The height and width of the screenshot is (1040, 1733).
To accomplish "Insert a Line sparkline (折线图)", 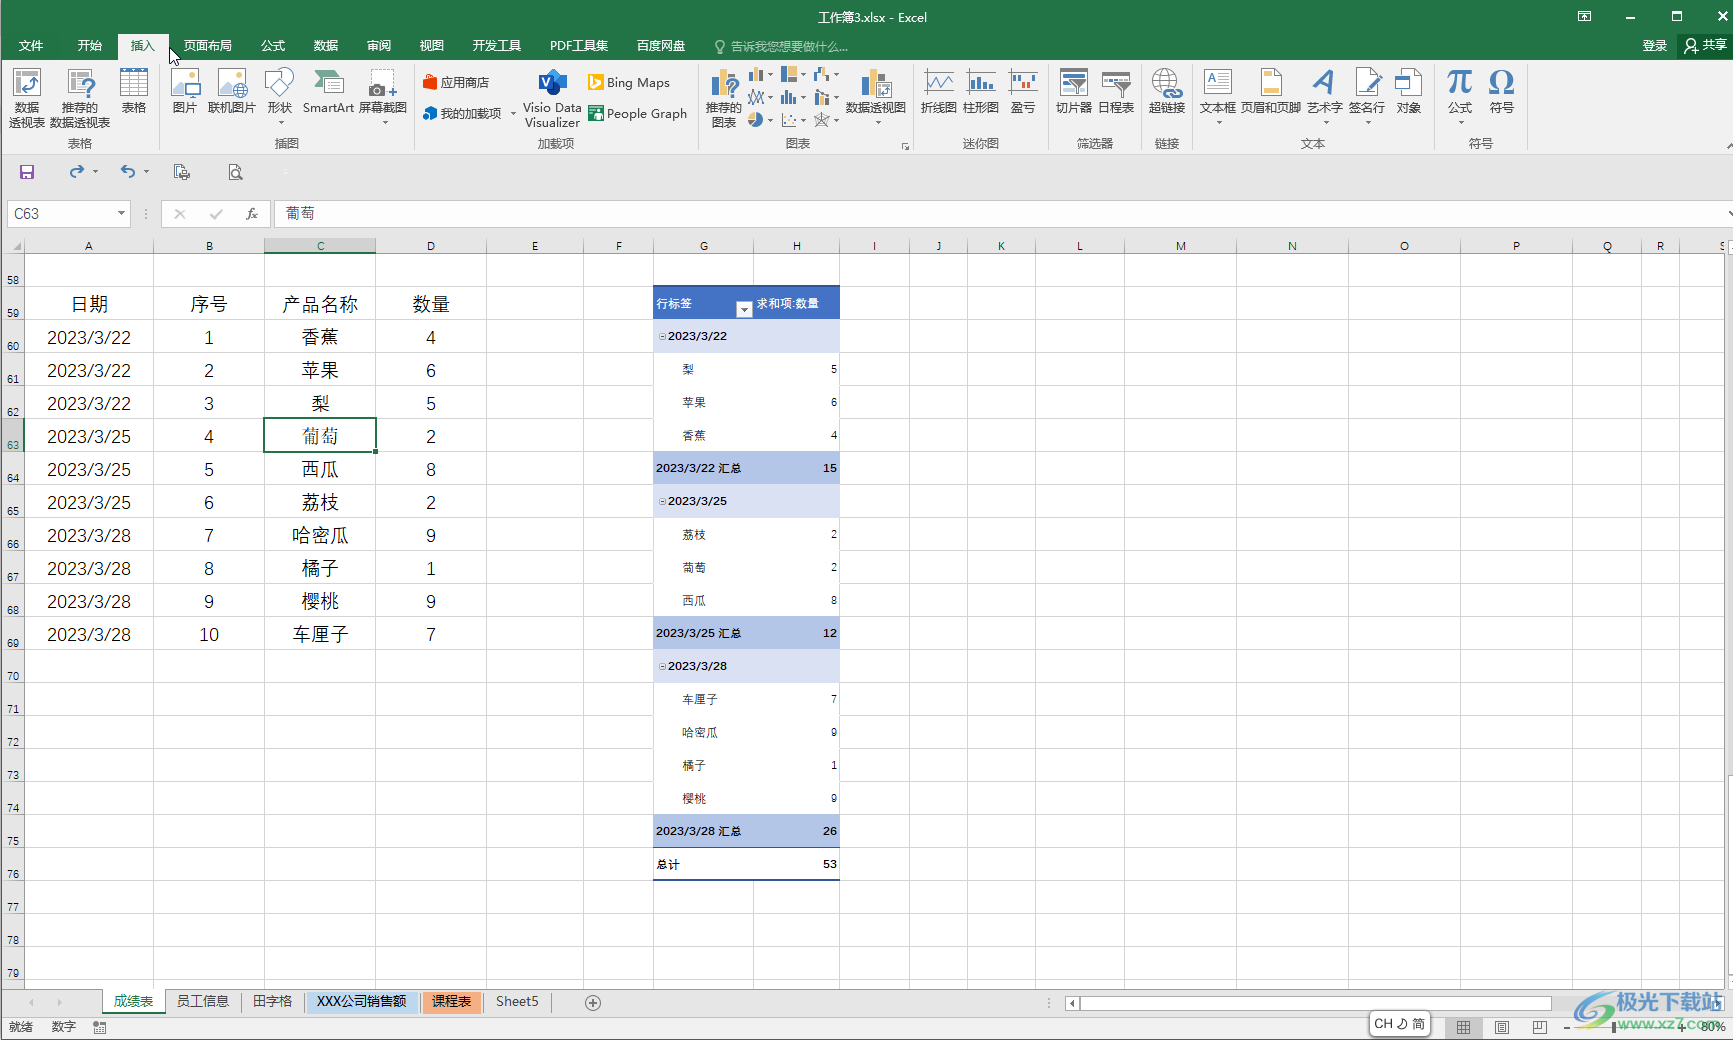I will 939,91.
